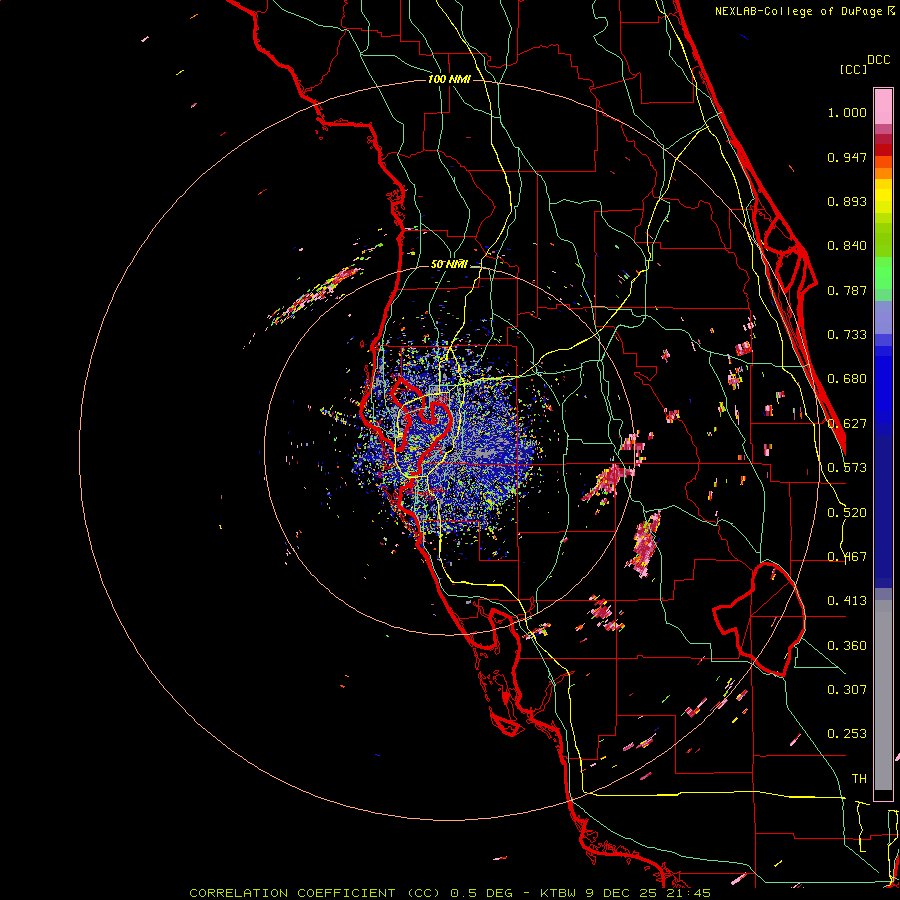The width and height of the screenshot is (900, 900).
Task: Click the 0.947 value on the color scale
Action: 847,157
